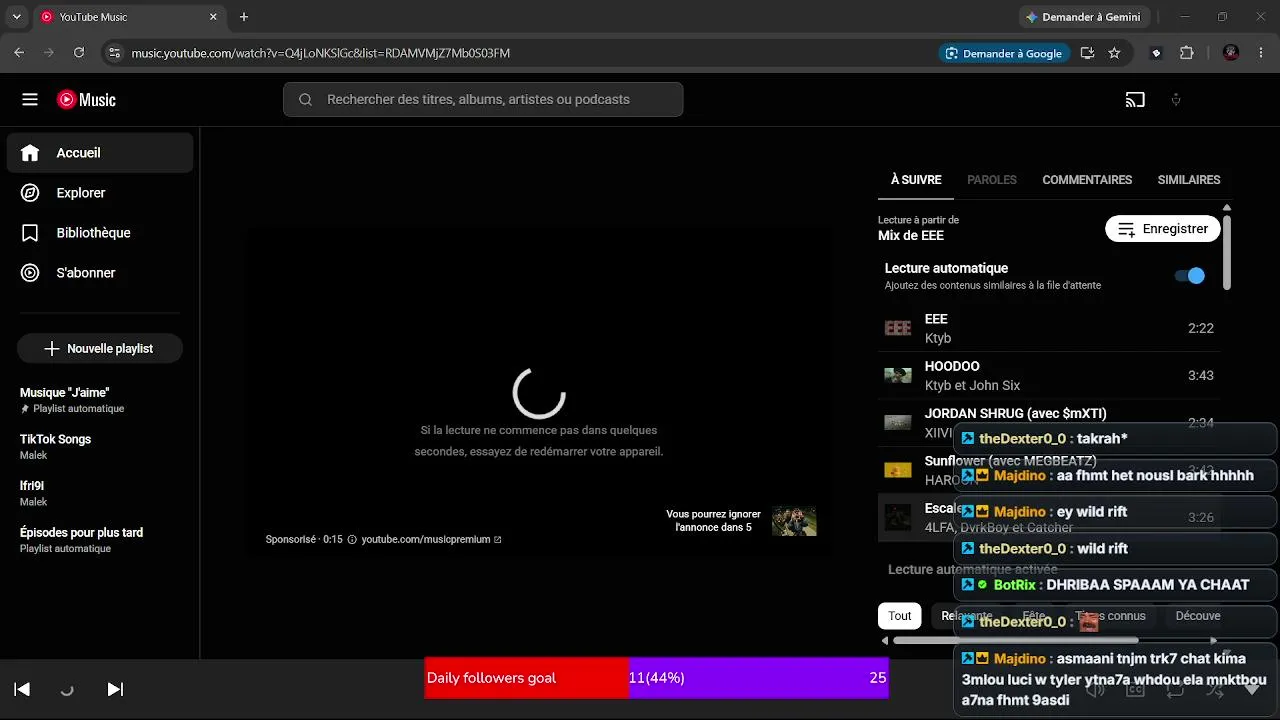
Task: Close the YouTube Music tab
Action: point(213,17)
